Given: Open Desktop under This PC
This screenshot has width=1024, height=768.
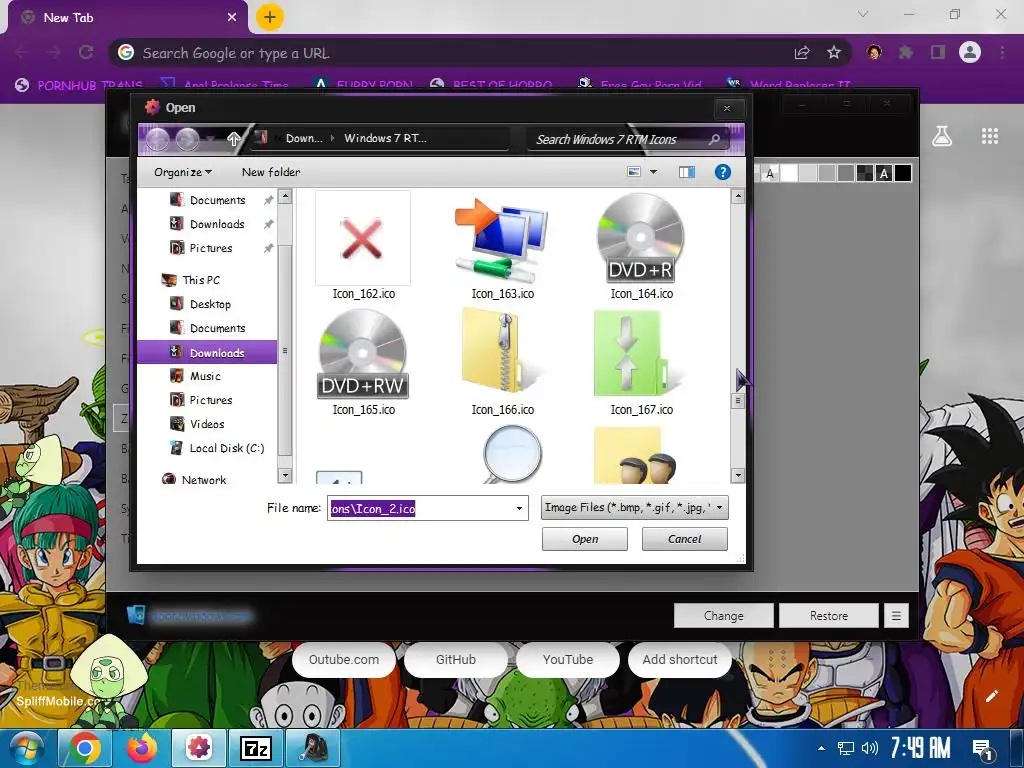Looking at the screenshot, I should [210, 304].
